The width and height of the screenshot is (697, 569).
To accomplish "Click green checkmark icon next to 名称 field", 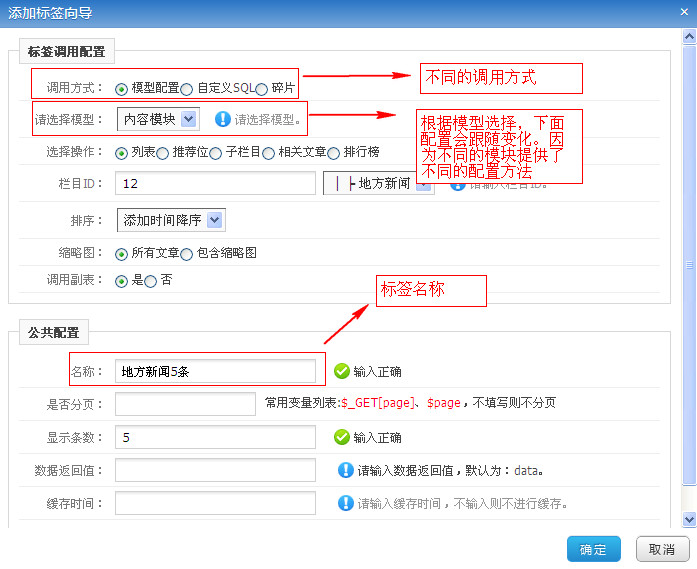I will 342,371.
